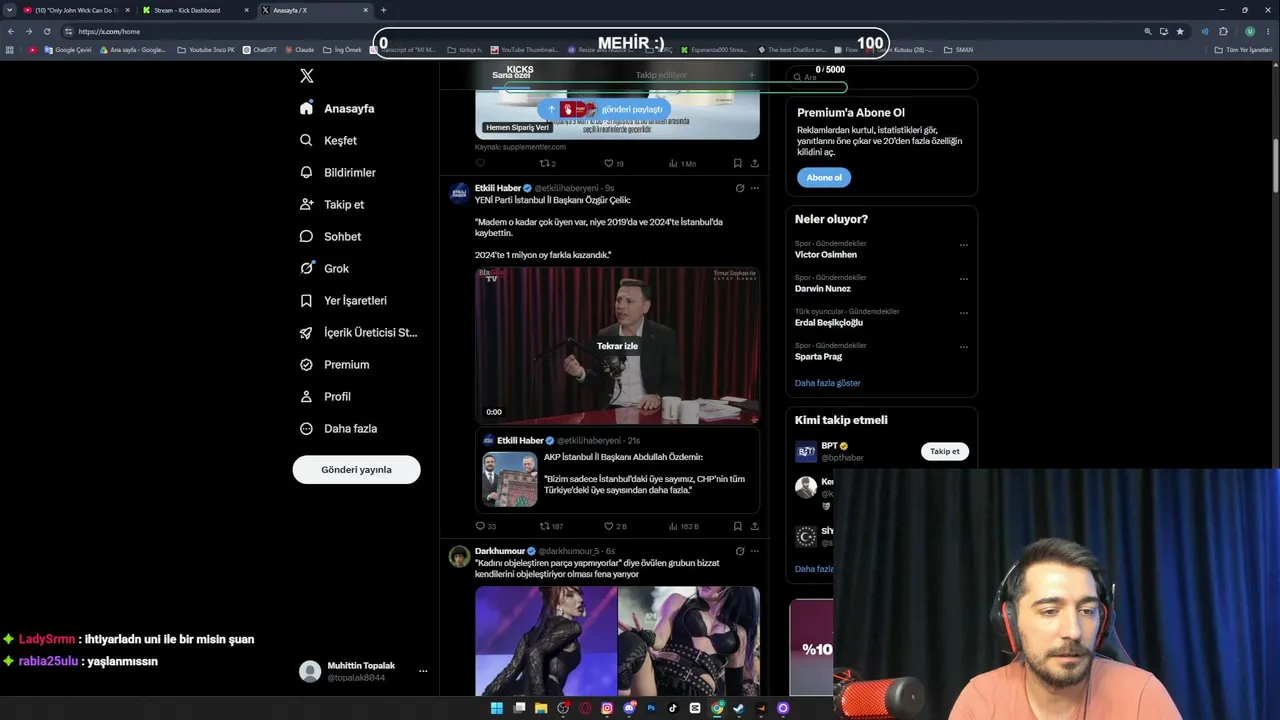The width and height of the screenshot is (1280, 720).
Task: Click Daha fazla göster under trends
Action: point(827,383)
